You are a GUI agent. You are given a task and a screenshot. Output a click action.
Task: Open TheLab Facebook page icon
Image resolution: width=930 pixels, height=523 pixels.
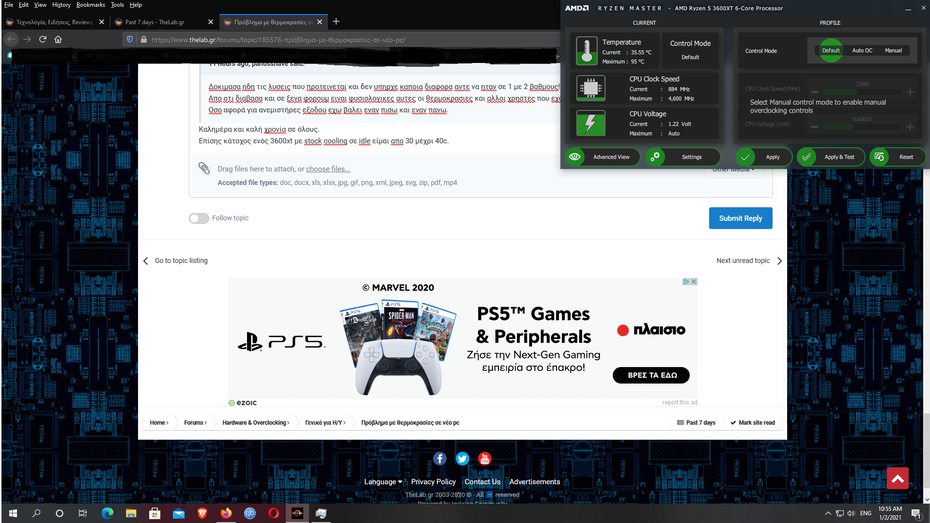coord(439,458)
